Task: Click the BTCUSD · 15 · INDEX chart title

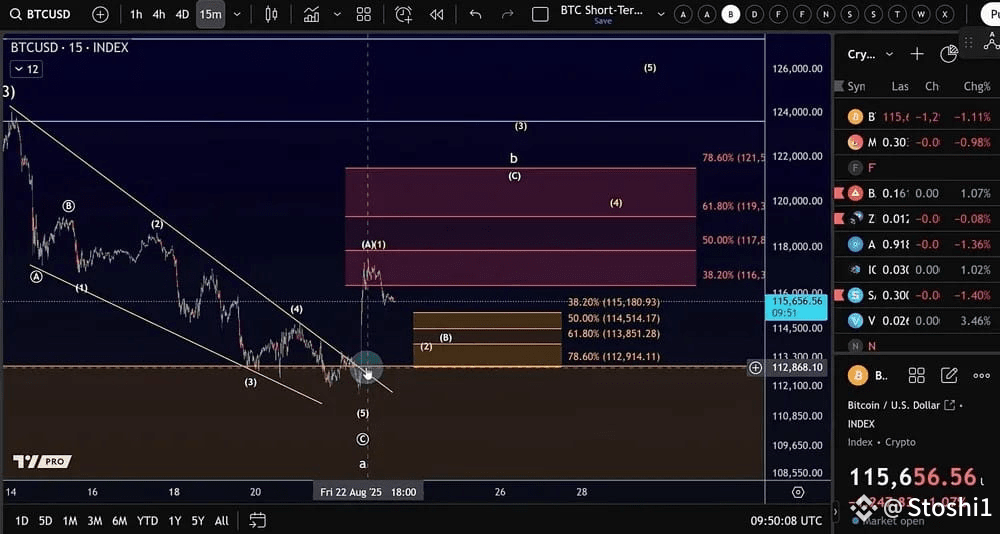Action: pos(70,48)
